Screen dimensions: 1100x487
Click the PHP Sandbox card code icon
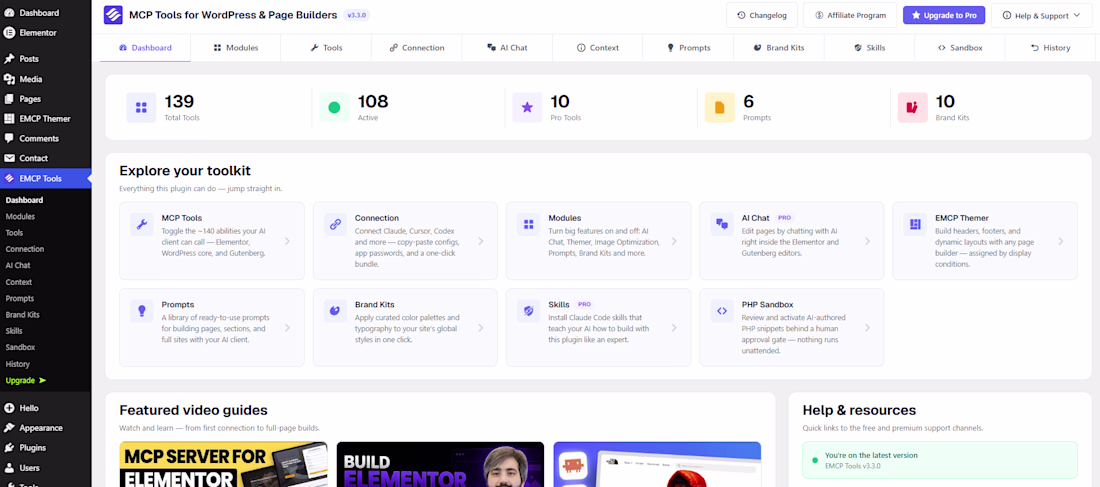pyautogui.click(x=722, y=311)
